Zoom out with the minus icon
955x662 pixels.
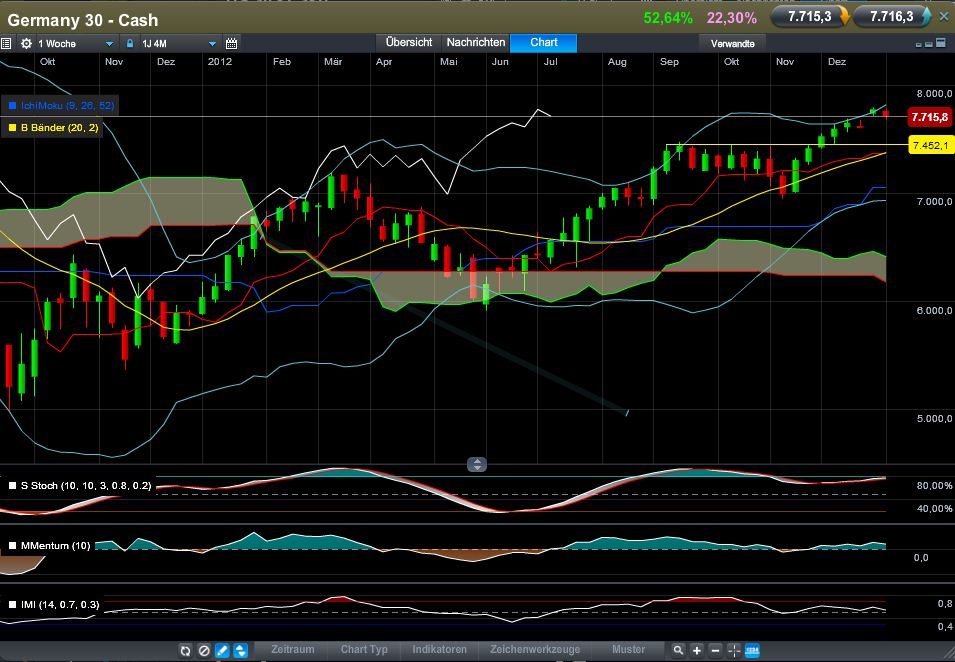point(716,650)
